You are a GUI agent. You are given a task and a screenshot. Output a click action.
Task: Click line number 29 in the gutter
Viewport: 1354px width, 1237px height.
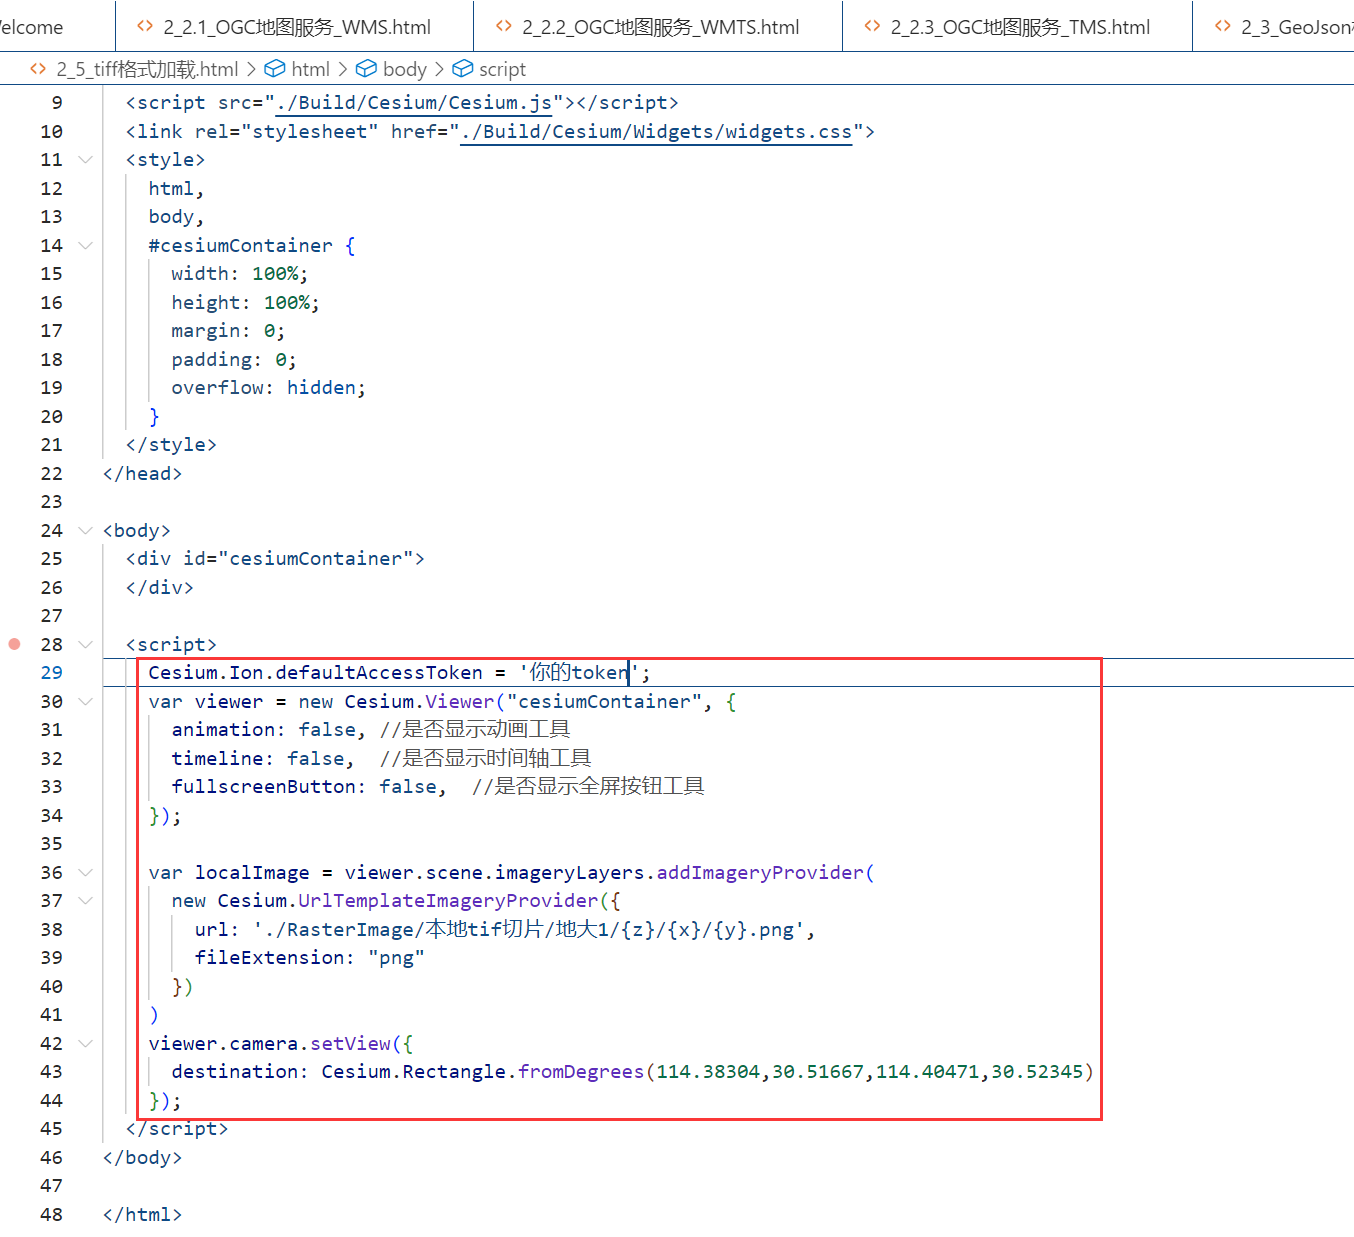click(51, 673)
